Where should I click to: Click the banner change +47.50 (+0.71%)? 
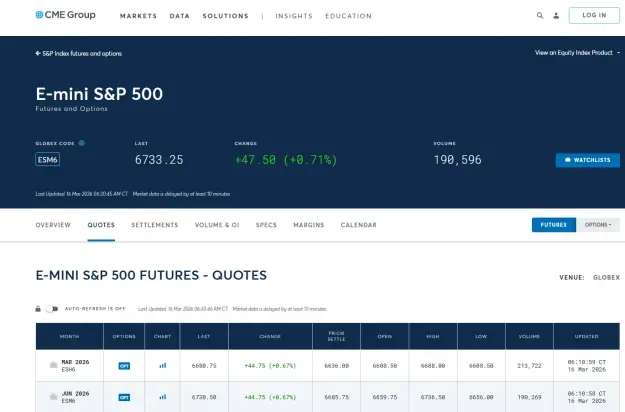tap(286, 160)
